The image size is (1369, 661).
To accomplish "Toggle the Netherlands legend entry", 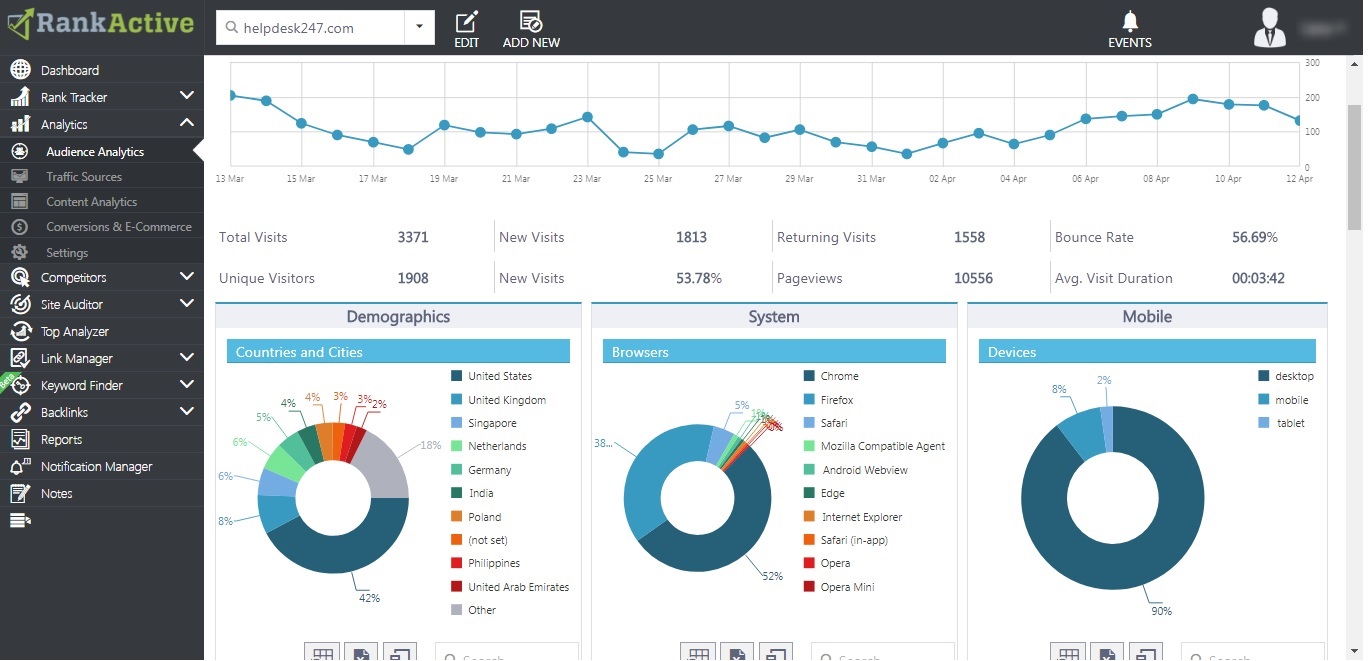I will pos(488,446).
